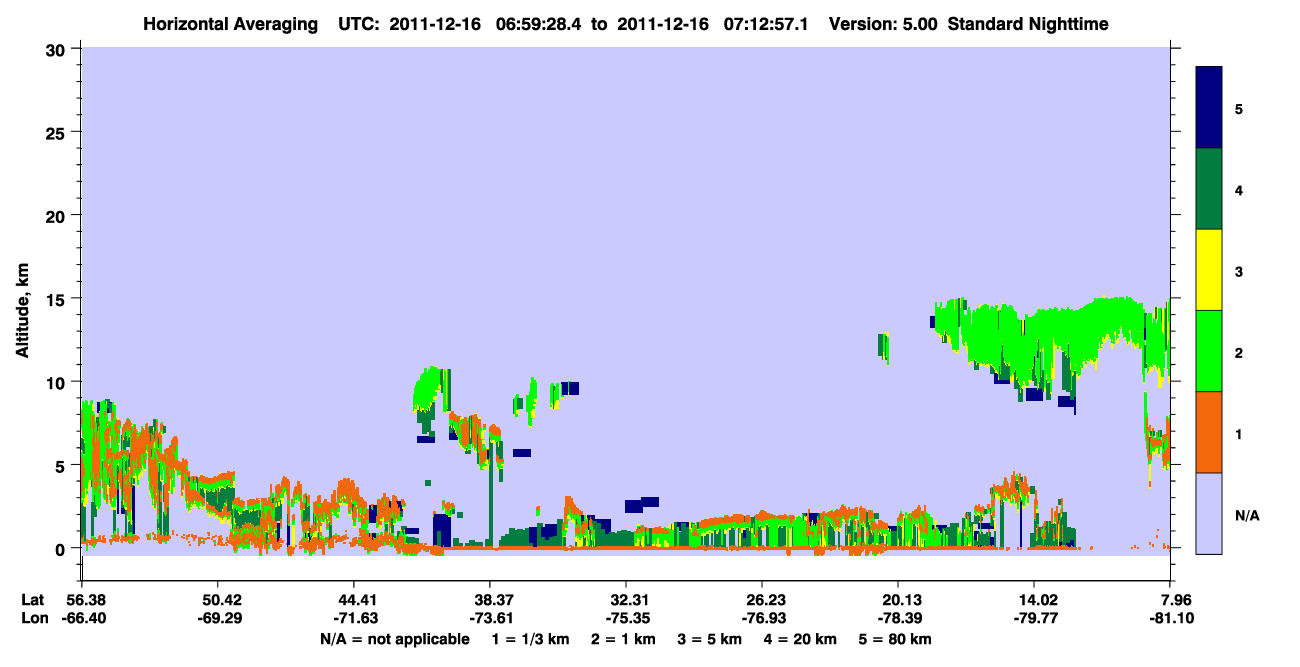The image size is (1300, 667).
Task: Click the '1 = 1/3 km' legend text
Action: click(530, 639)
